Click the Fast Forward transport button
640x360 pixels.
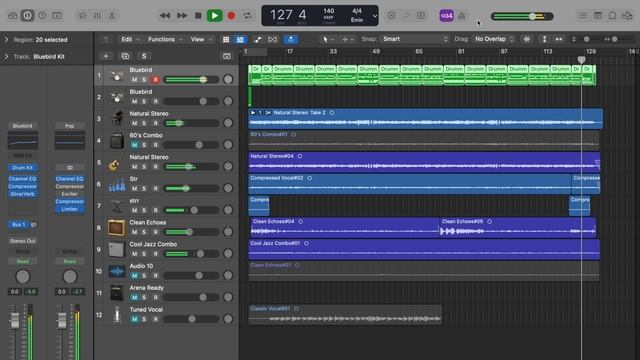pos(182,16)
